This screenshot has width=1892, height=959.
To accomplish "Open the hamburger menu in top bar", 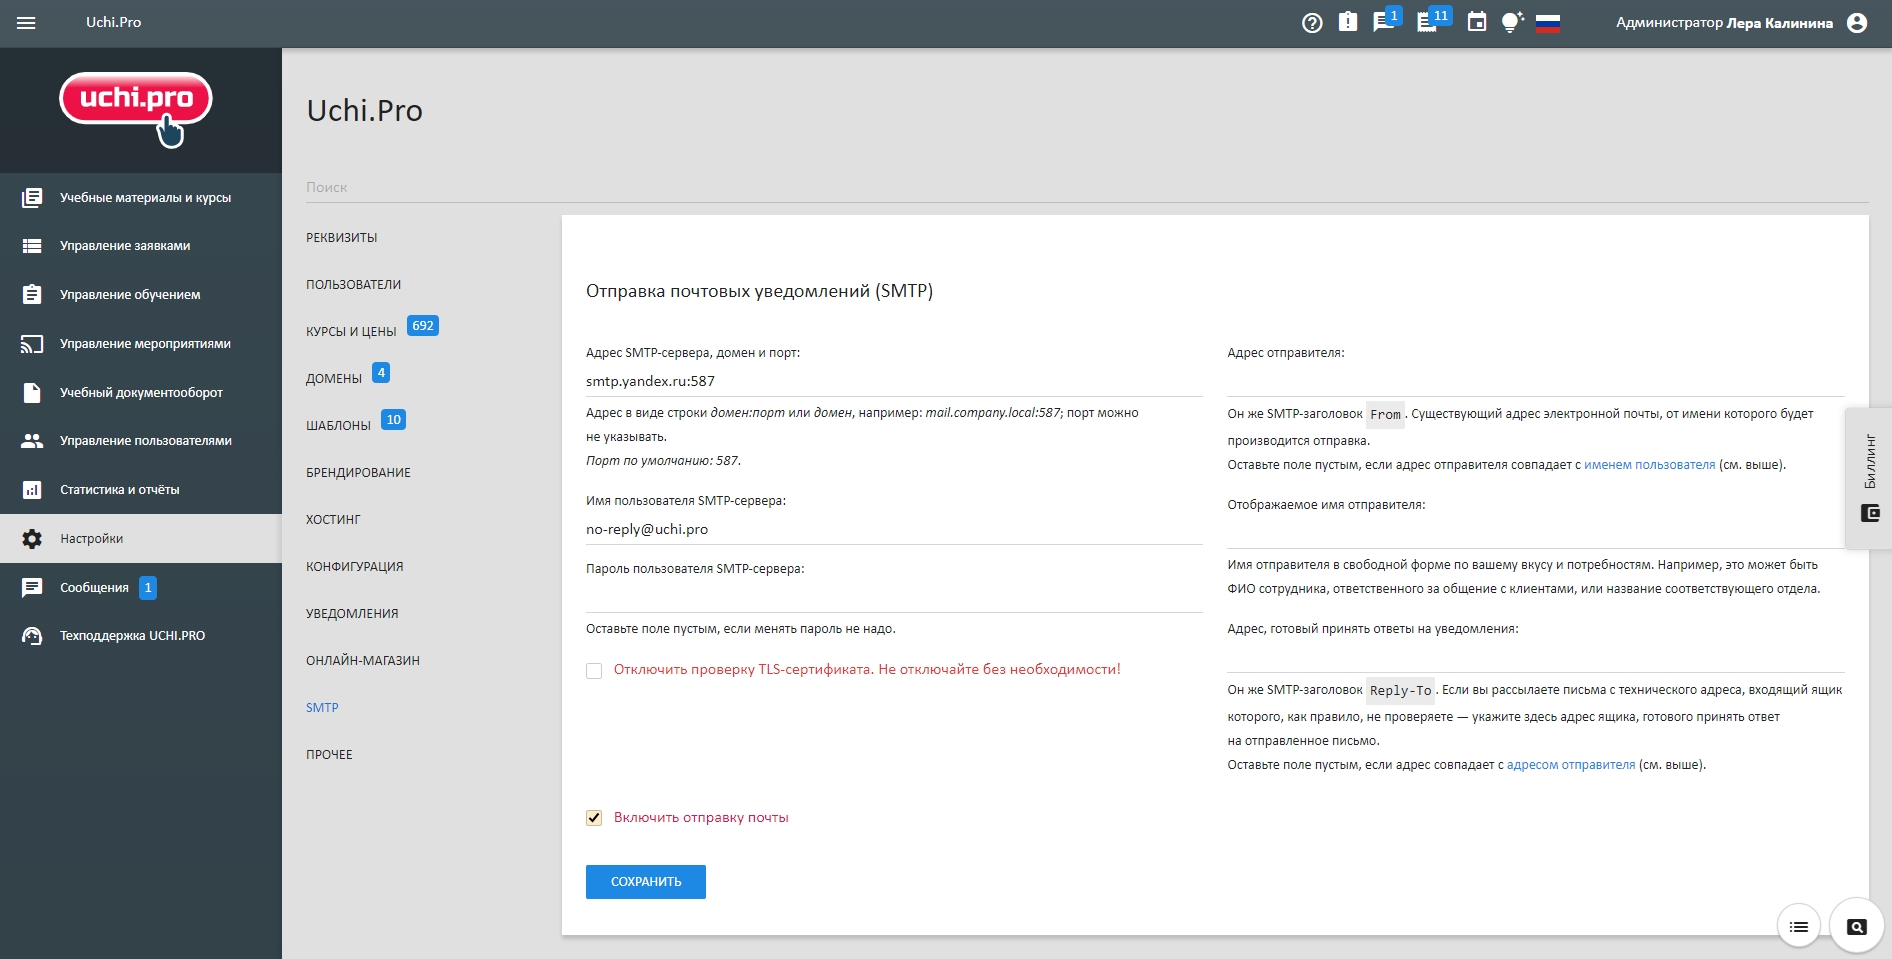I will (26, 22).
